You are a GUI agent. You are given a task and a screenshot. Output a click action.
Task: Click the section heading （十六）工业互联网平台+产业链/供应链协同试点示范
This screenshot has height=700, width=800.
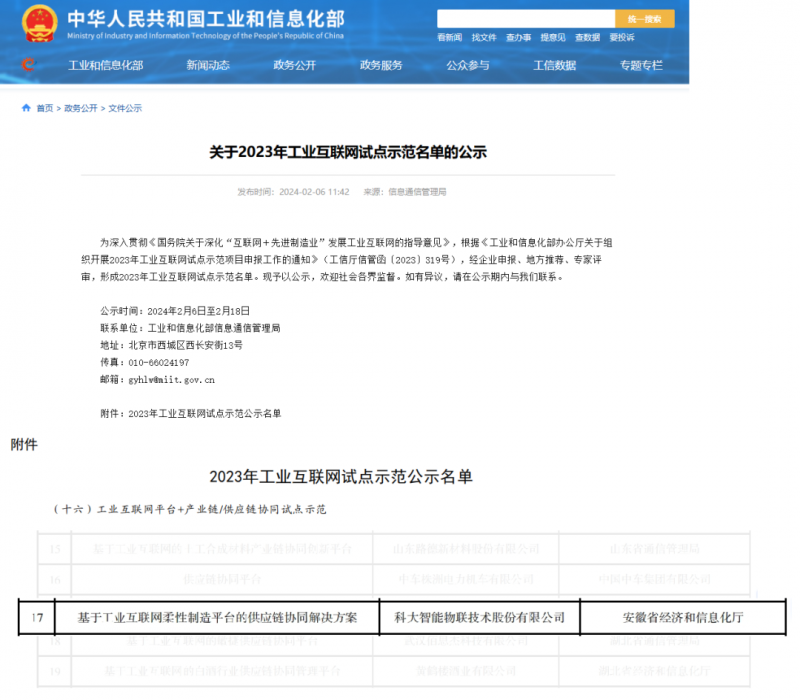tap(189, 509)
